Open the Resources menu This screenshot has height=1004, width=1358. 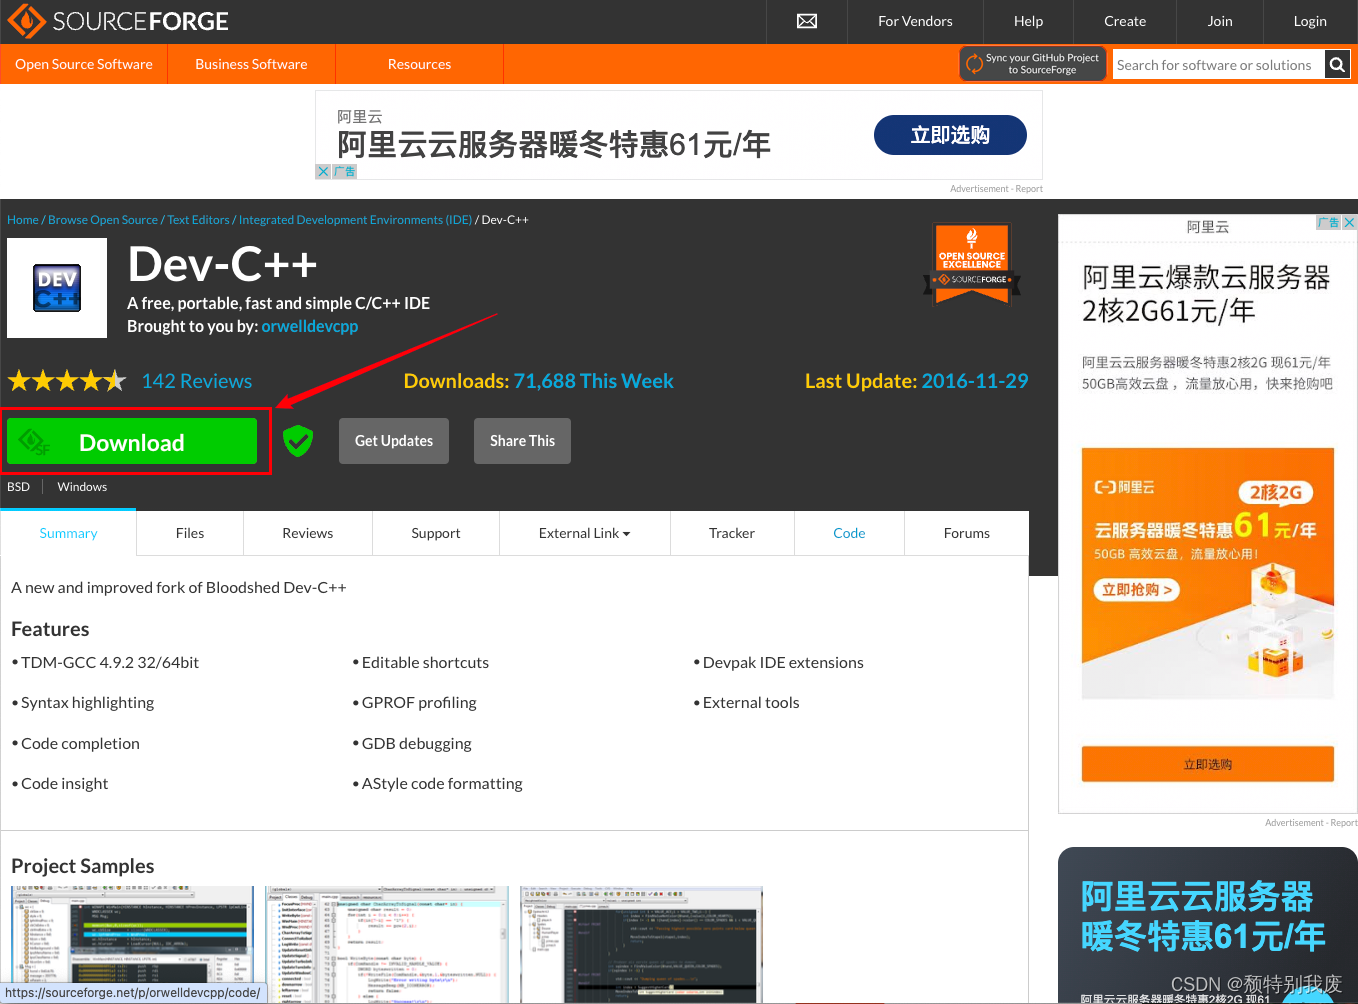419,64
